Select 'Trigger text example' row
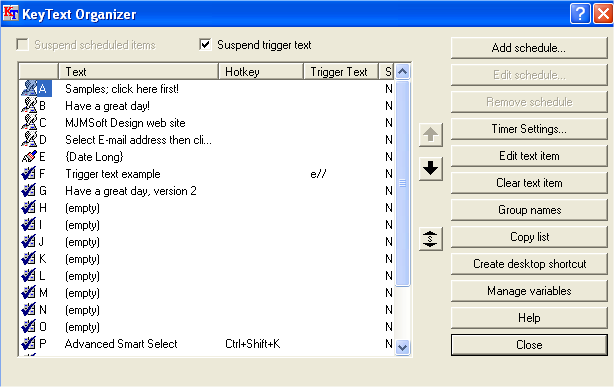 (113, 174)
